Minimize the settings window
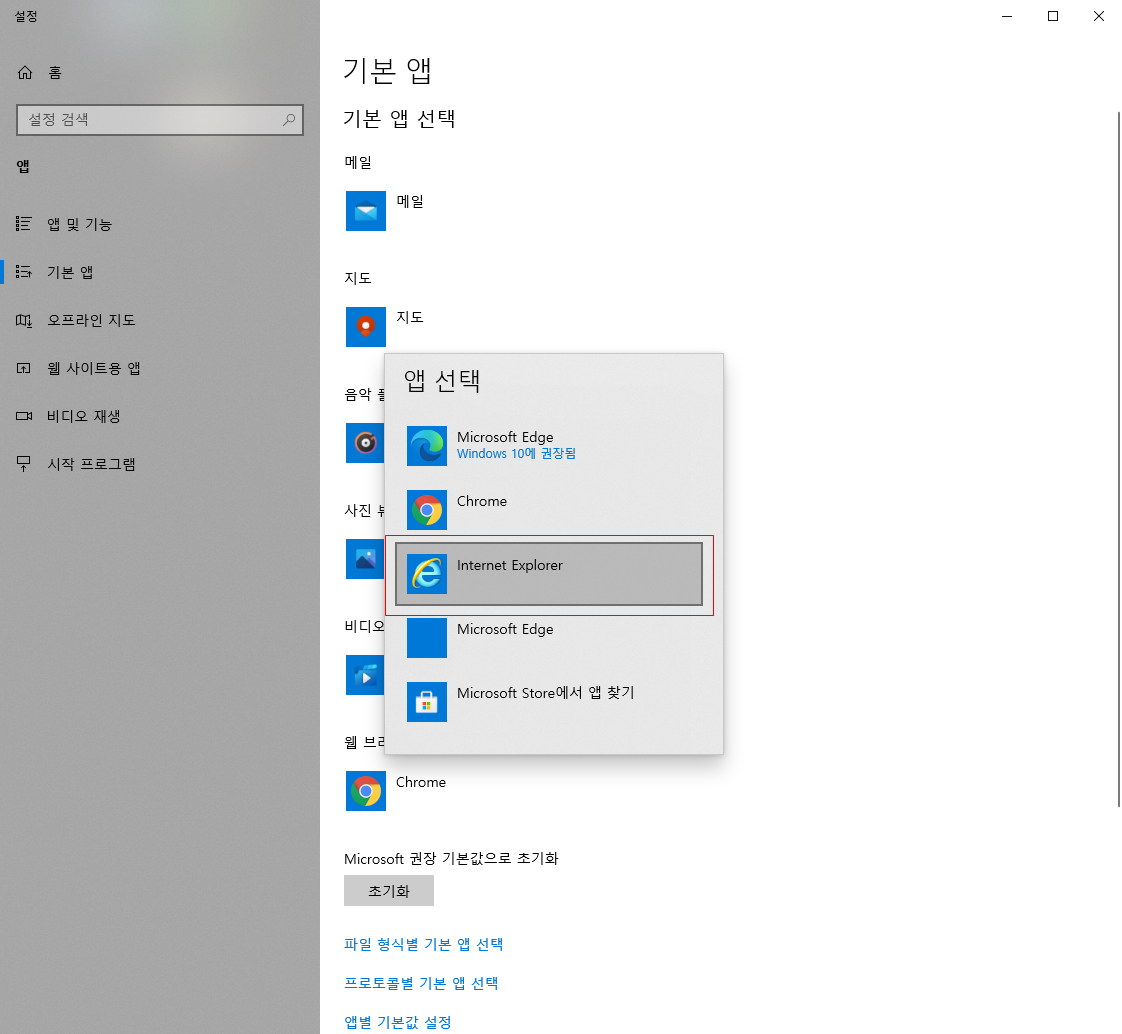The image size is (1122, 1034). [1007, 16]
